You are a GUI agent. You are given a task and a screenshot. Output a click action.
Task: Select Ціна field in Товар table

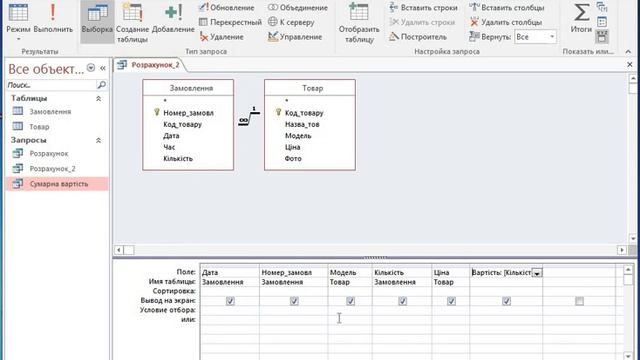[x=293, y=147]
